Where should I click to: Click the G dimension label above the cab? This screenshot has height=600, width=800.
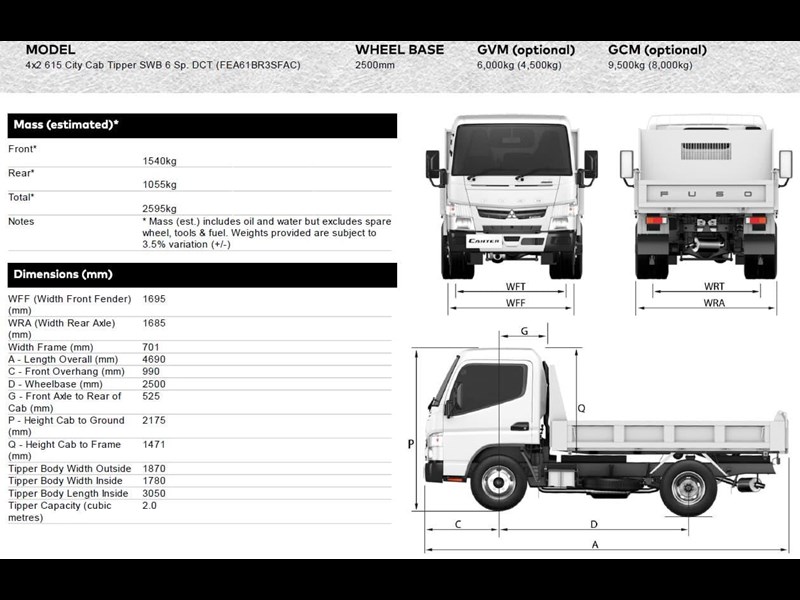click(x=524, y=331)
